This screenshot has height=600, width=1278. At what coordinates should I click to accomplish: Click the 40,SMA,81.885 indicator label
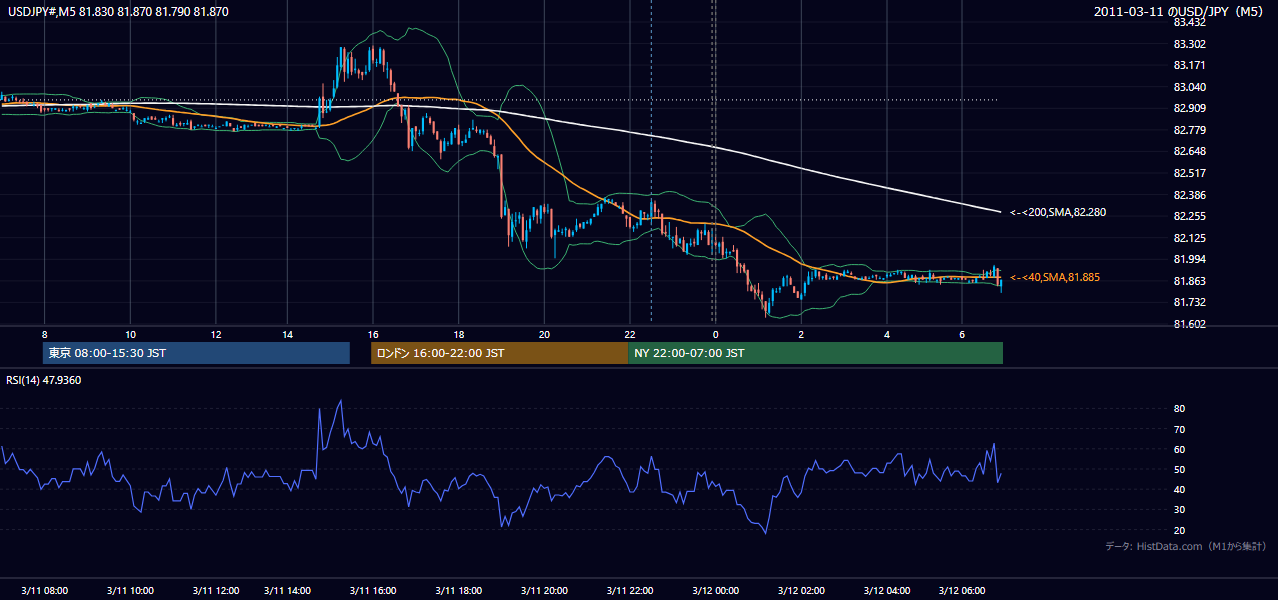[1054, 277]
